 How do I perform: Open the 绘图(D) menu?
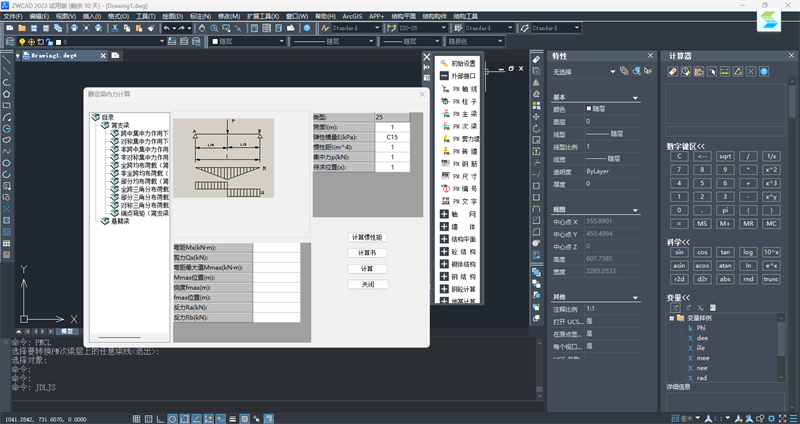(x=171, y=17)
